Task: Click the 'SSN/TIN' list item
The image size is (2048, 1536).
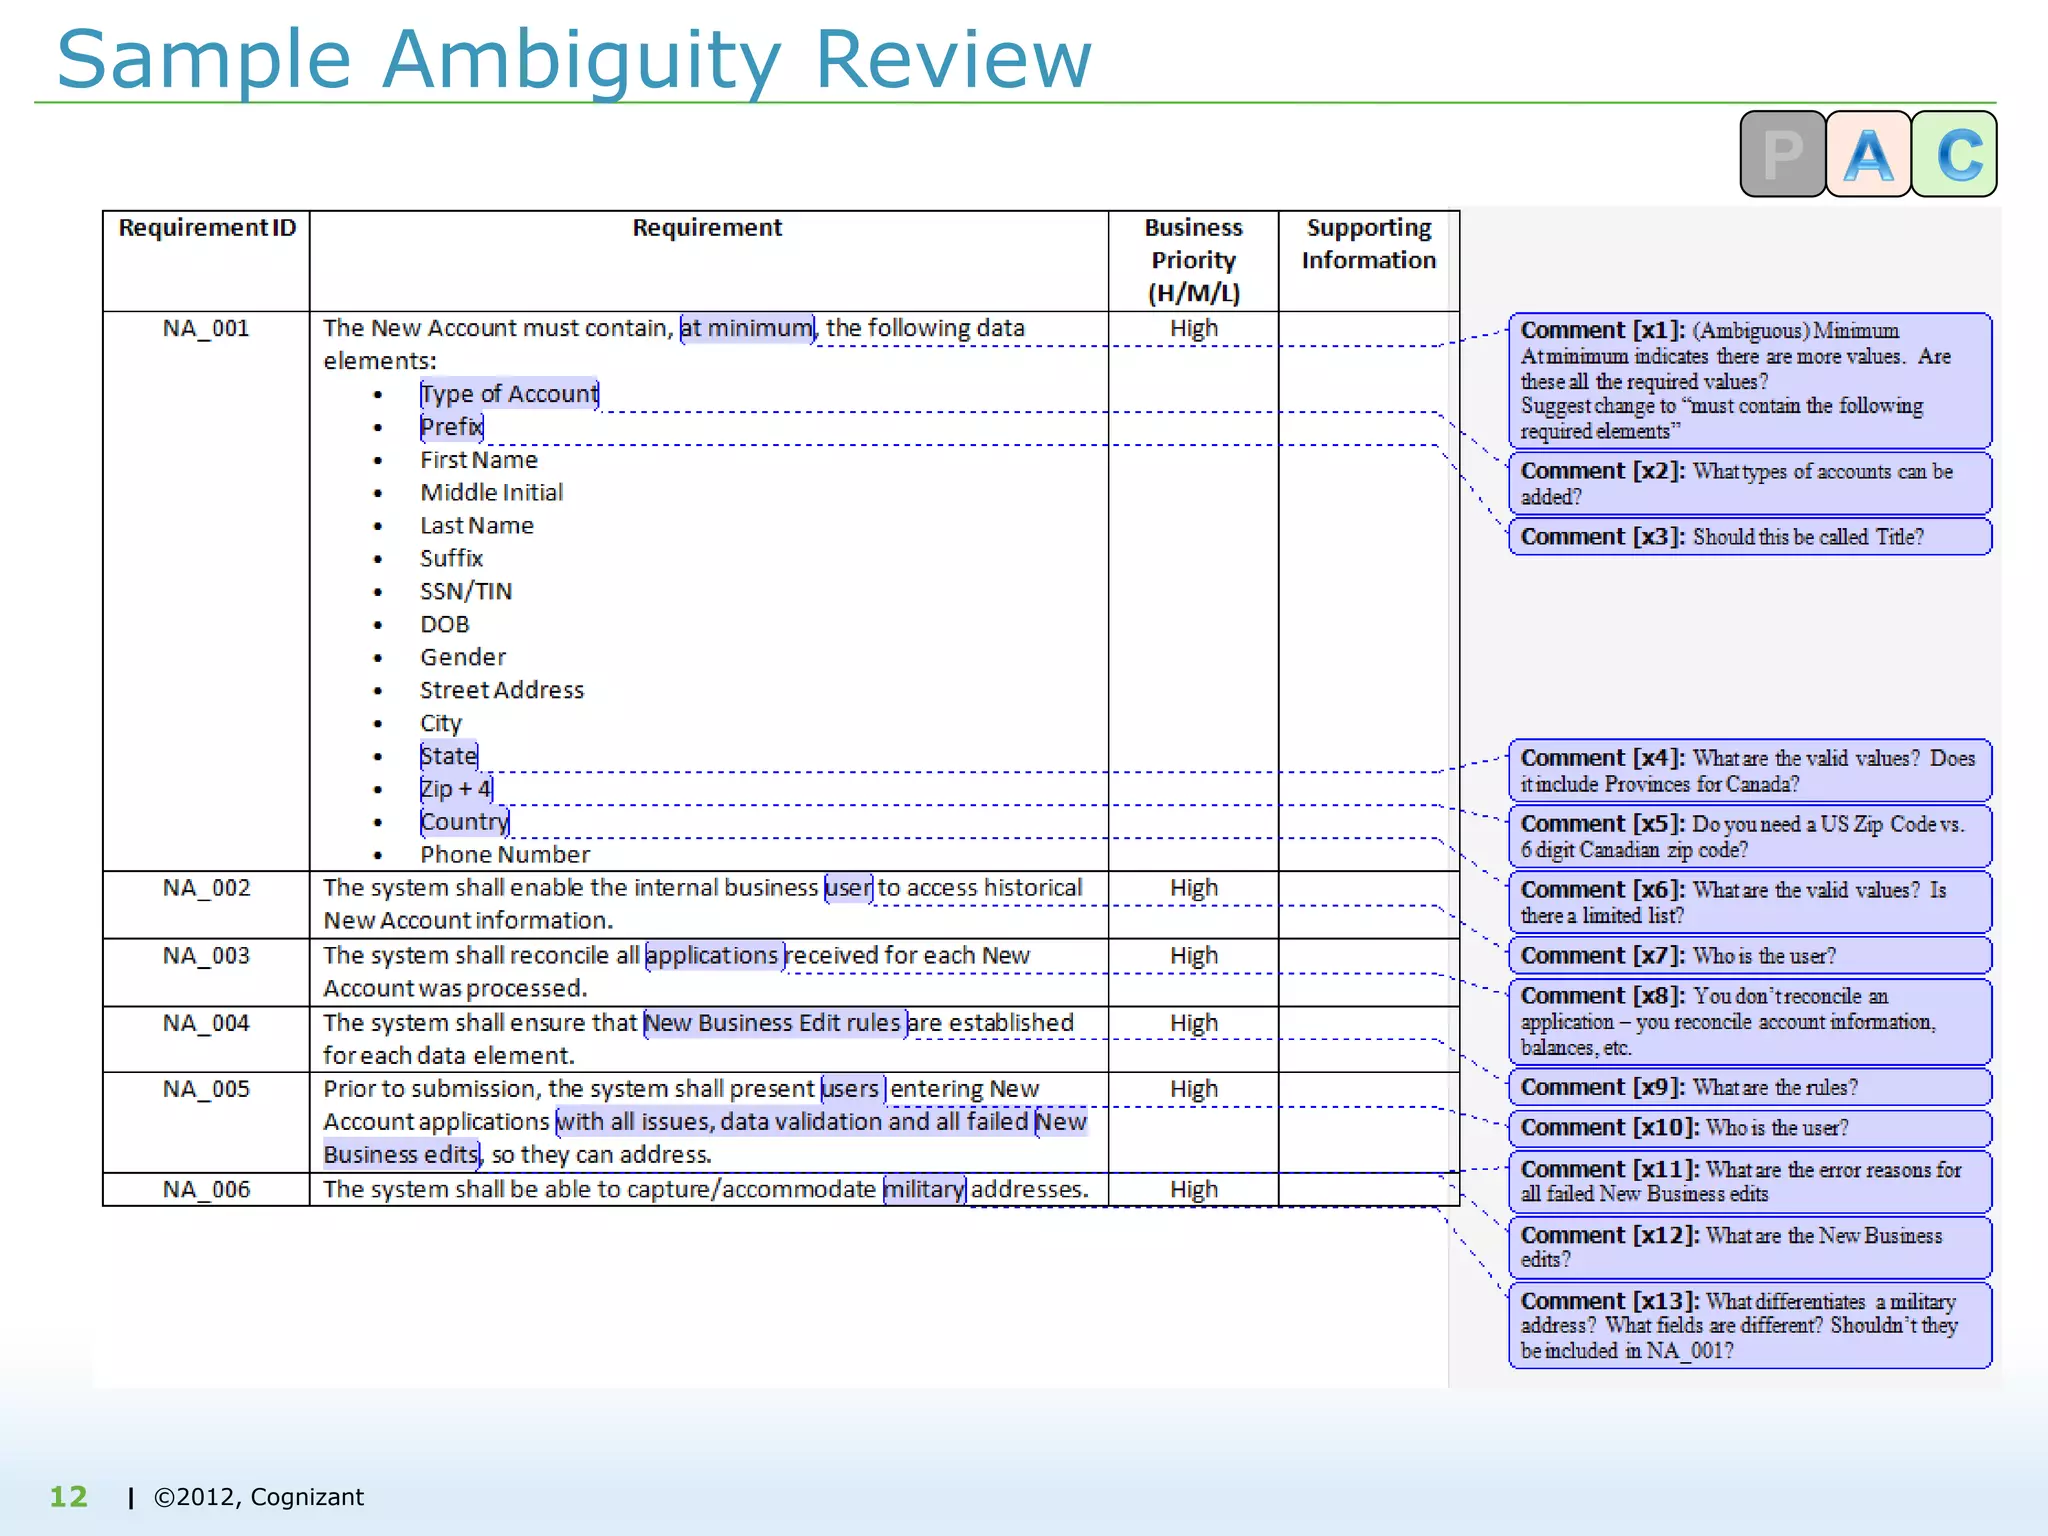Action: (x=466, y=591)
